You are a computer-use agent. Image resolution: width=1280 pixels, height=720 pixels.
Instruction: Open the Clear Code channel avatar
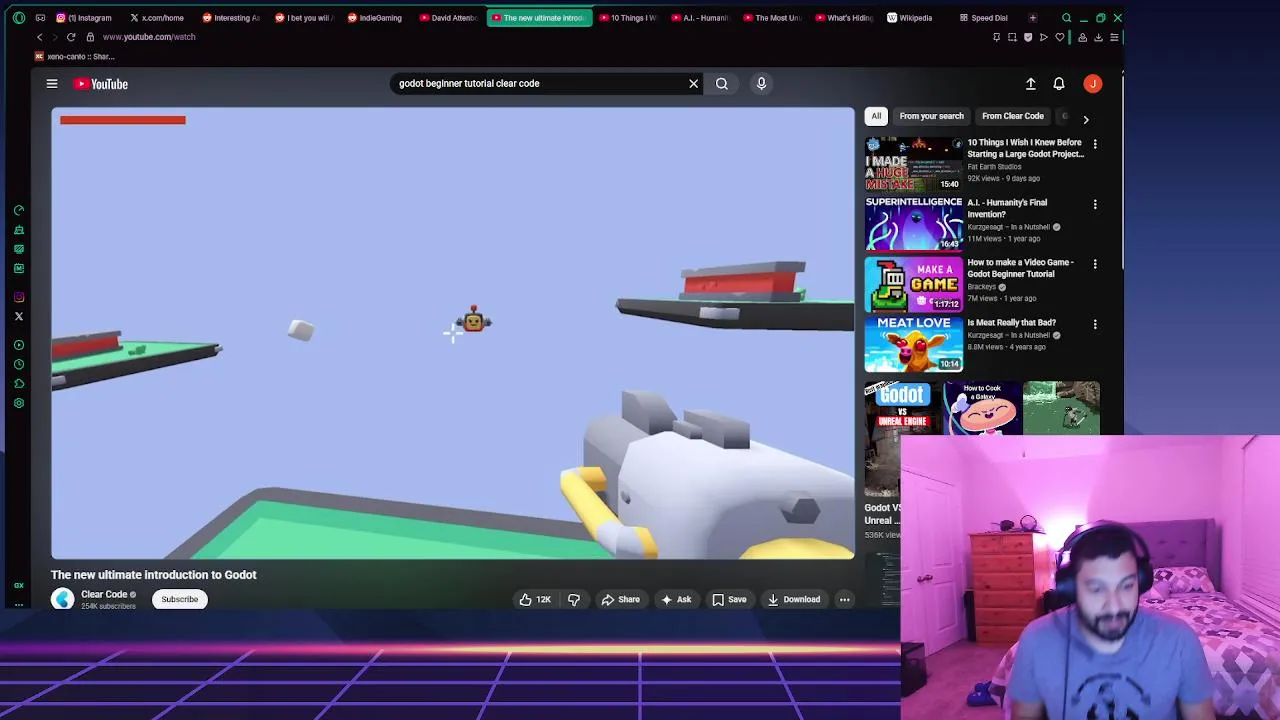pos(63,600)
